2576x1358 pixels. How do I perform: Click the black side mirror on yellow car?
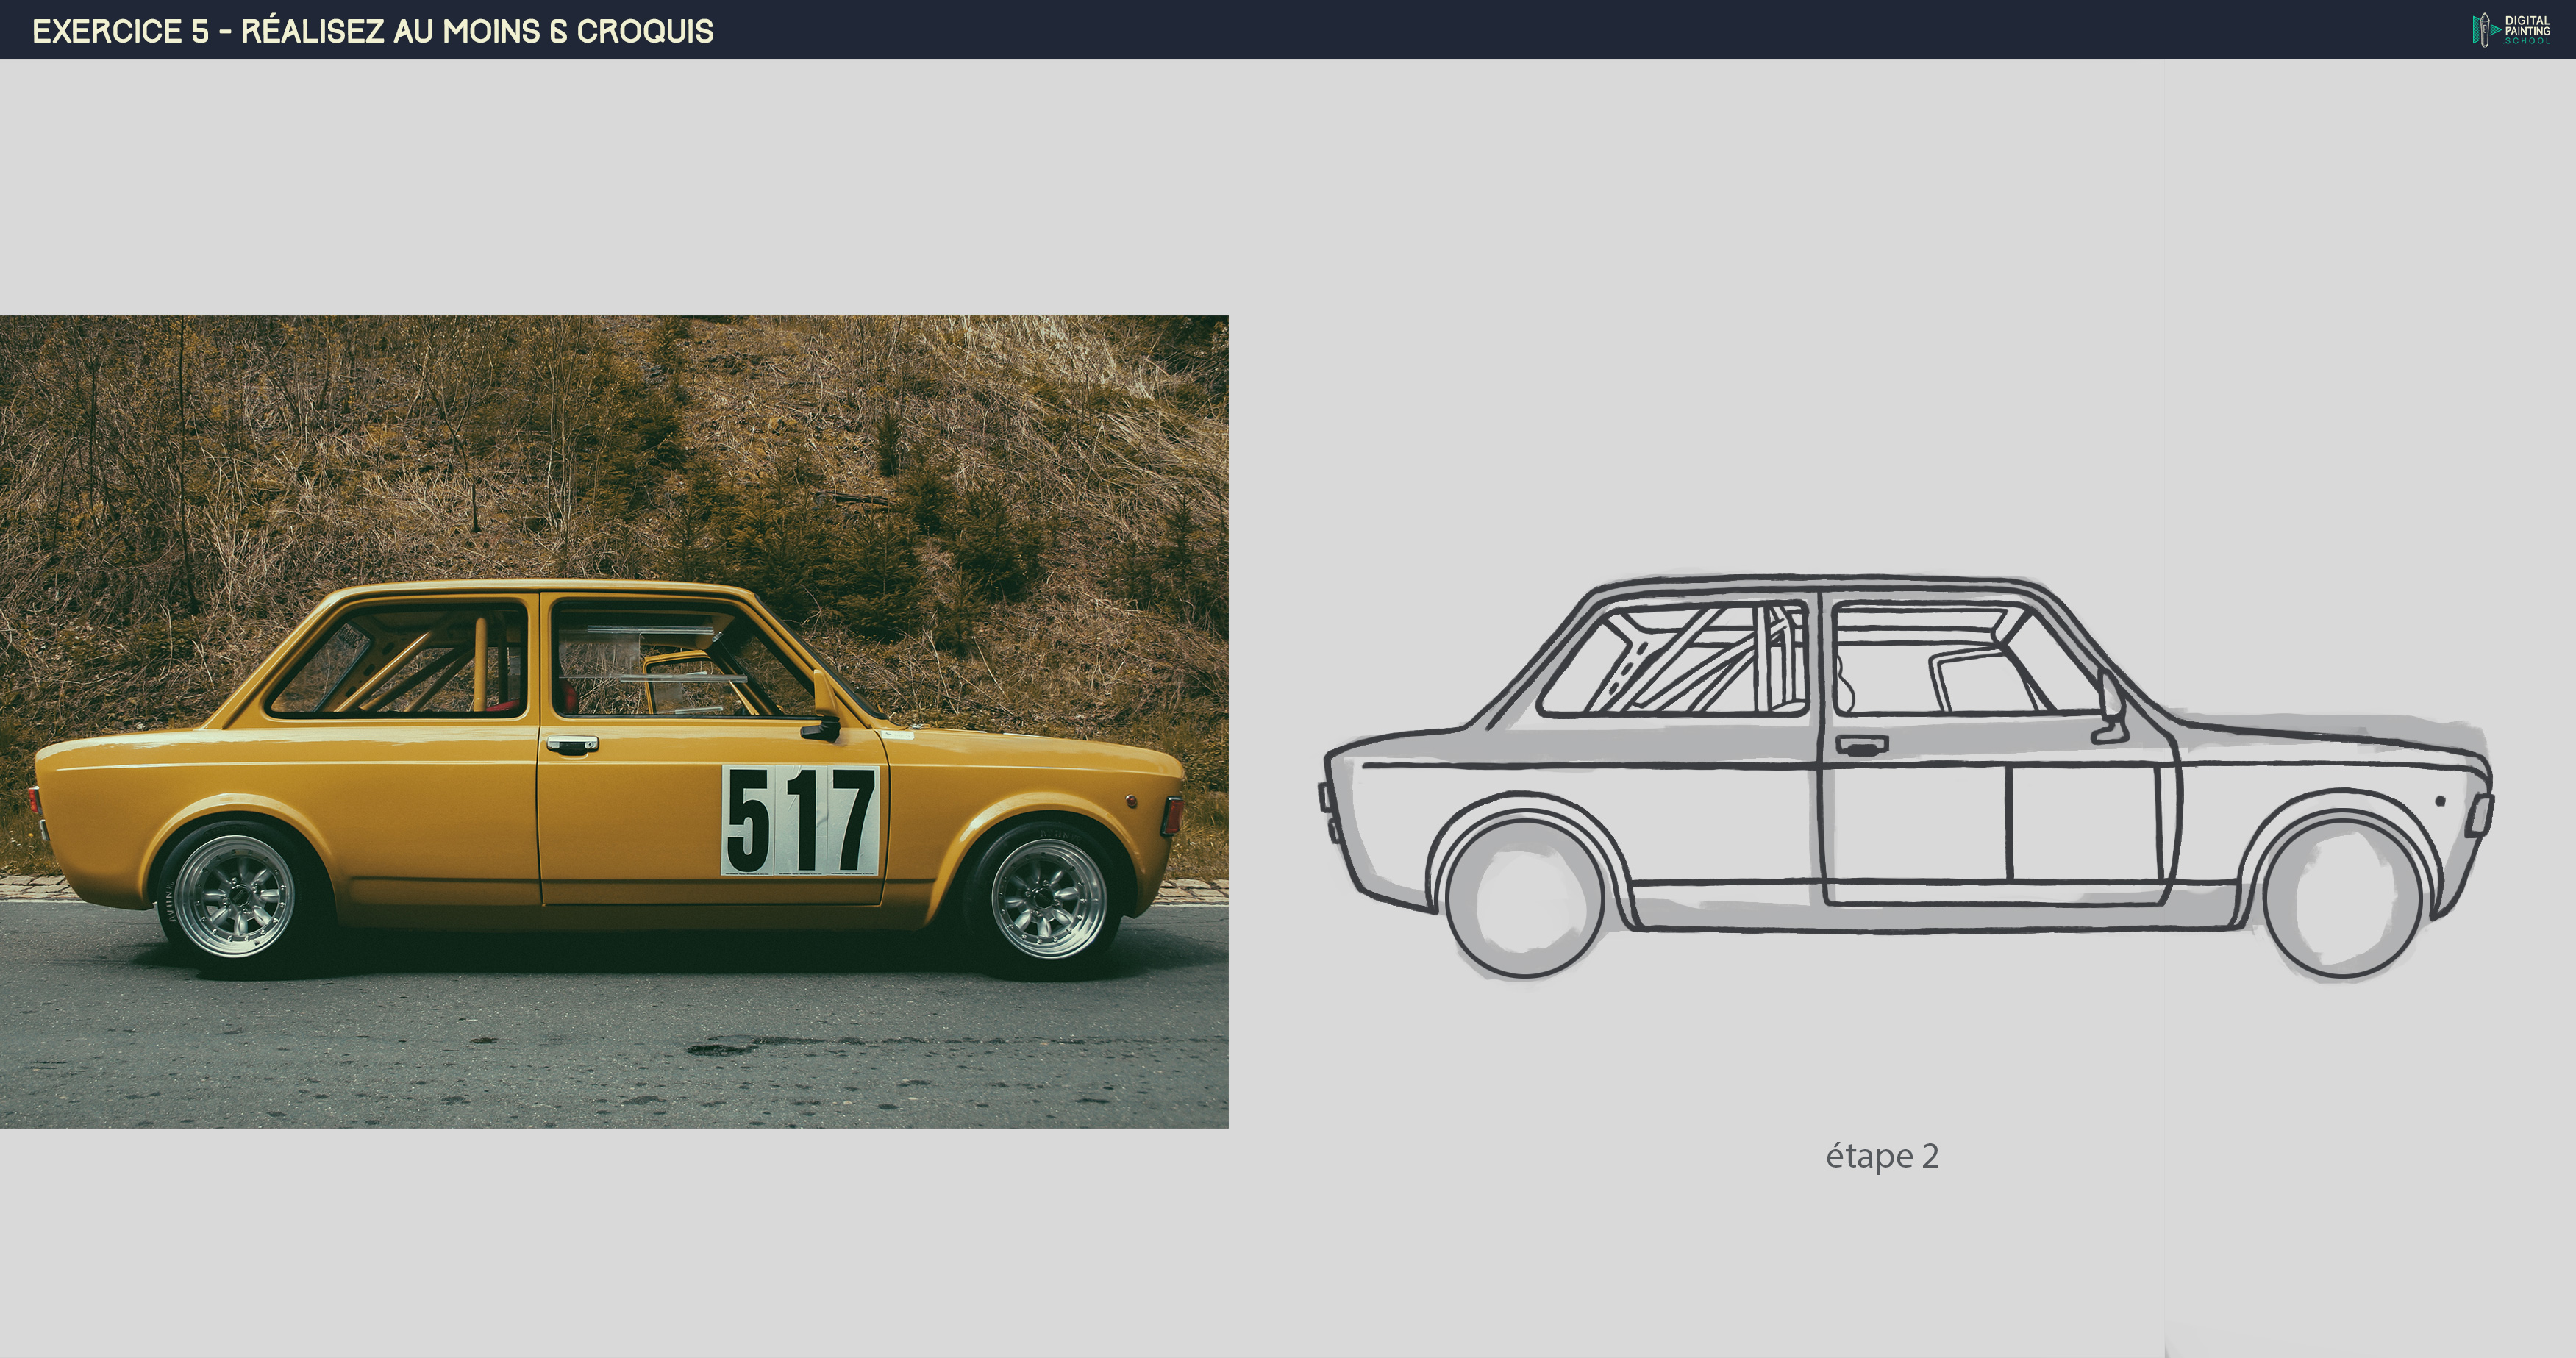pyautogui.click(x=822, y=728)
